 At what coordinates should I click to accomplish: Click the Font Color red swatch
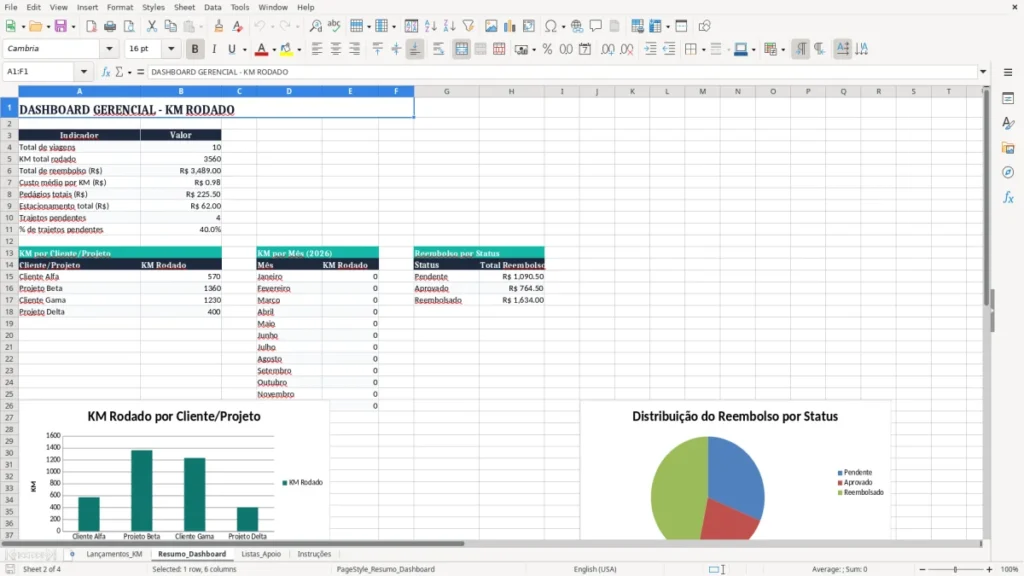[x=261, y=49]
